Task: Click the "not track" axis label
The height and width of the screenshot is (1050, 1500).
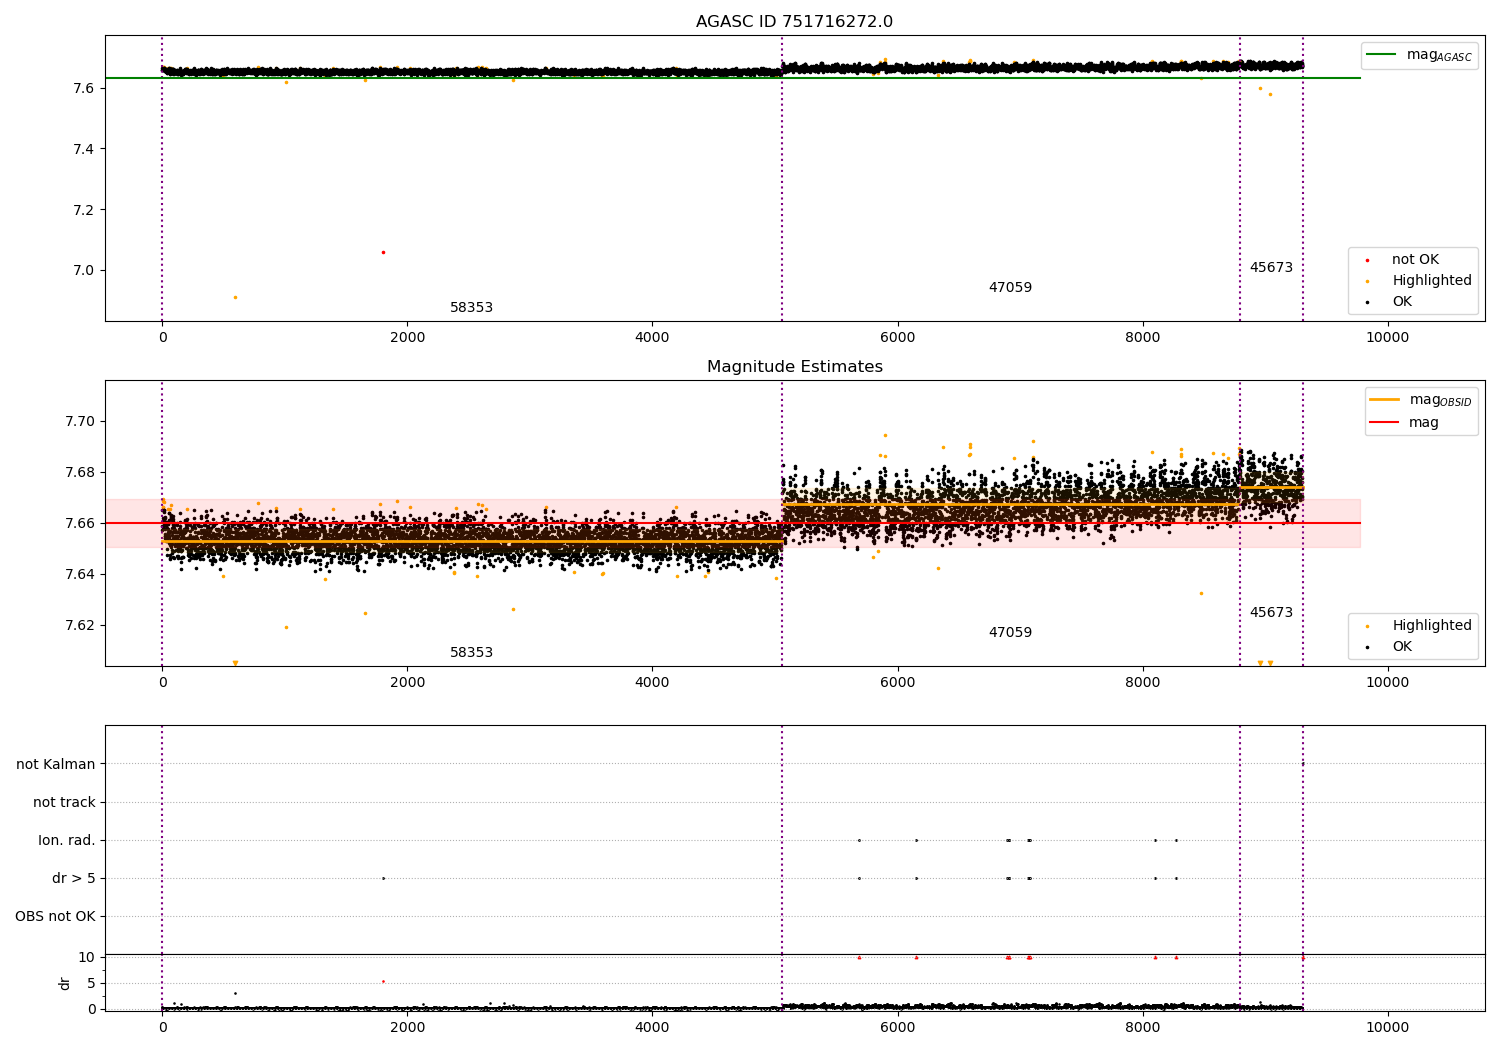Action: tap(64, 803)
